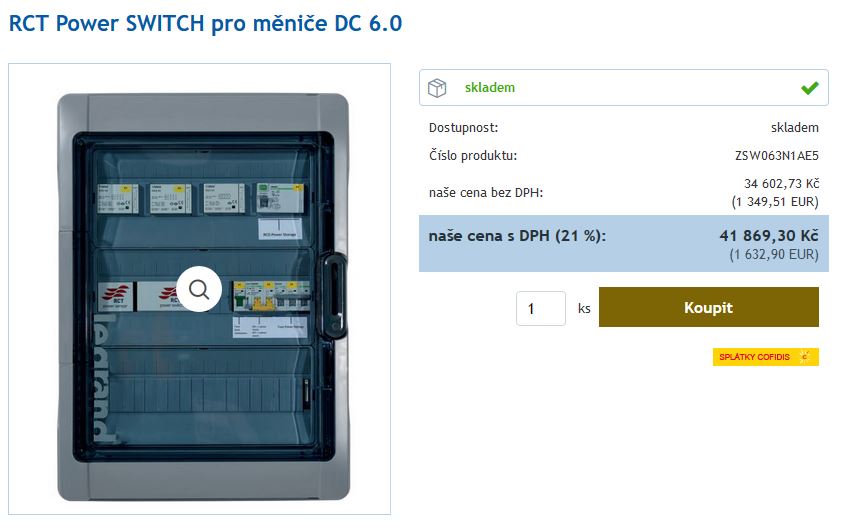Click the black door latch on the enclosure

(333, 296)
